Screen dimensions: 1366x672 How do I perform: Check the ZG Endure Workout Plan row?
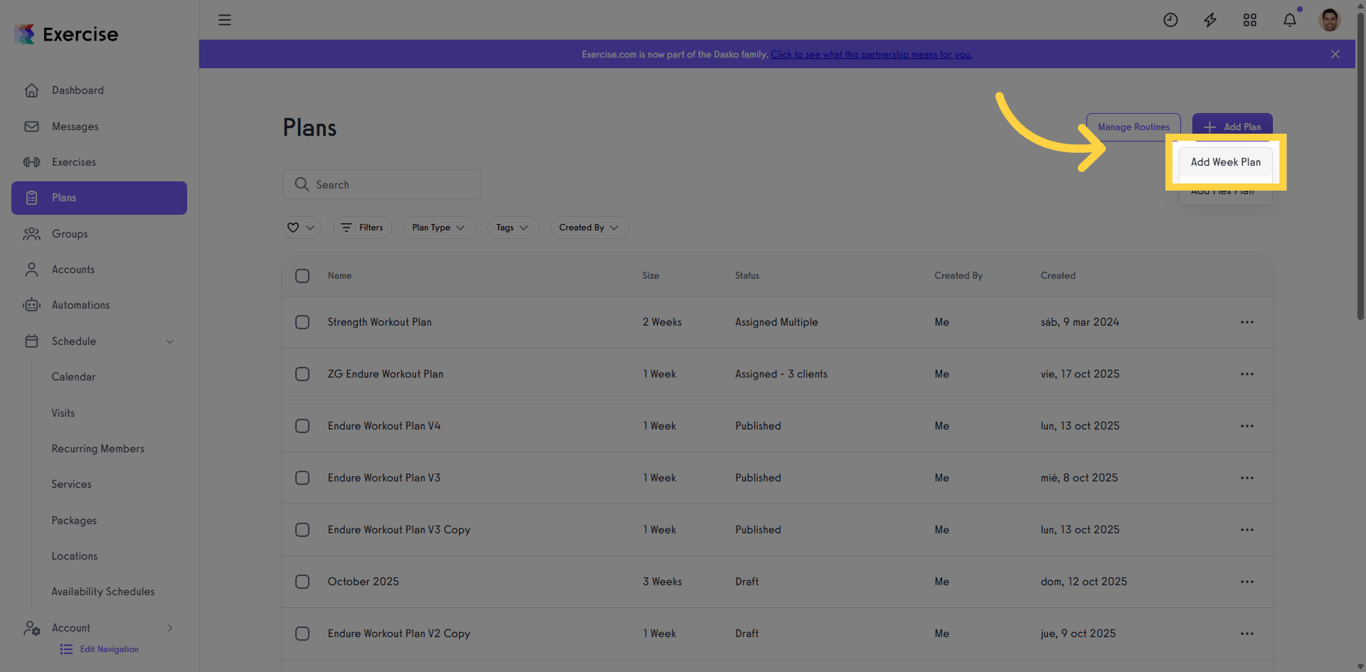(302, 374)
